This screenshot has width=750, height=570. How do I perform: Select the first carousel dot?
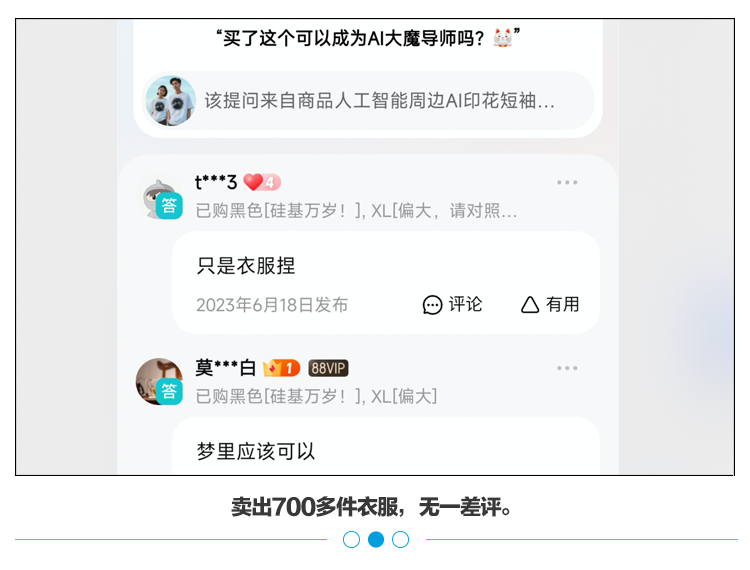351,539
